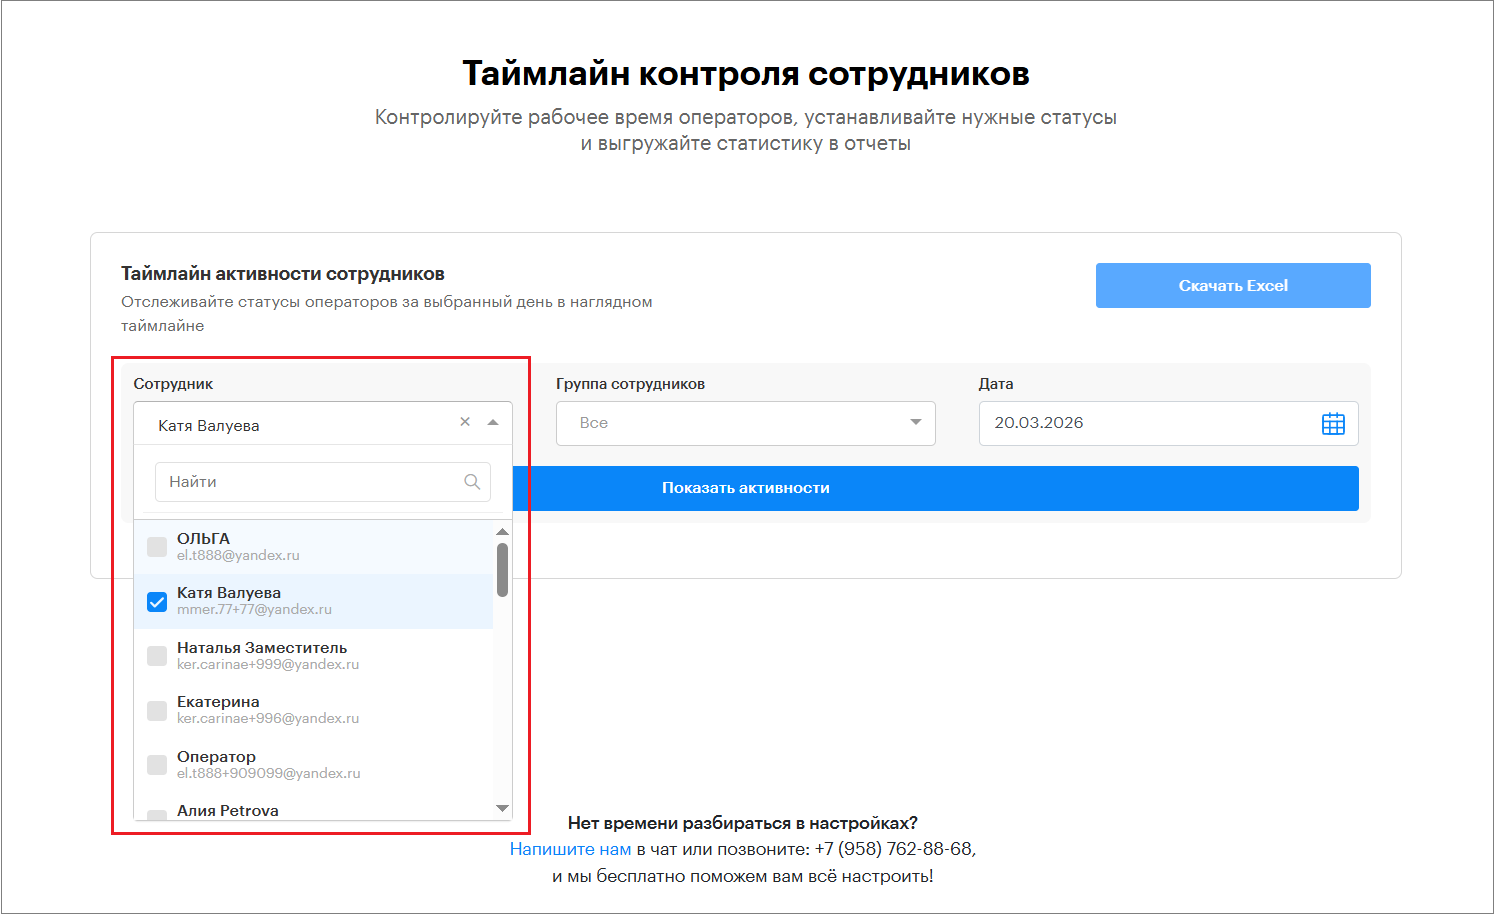Click the date field showing 20.03.2026
The image size is (1495, 916).
1150,423
